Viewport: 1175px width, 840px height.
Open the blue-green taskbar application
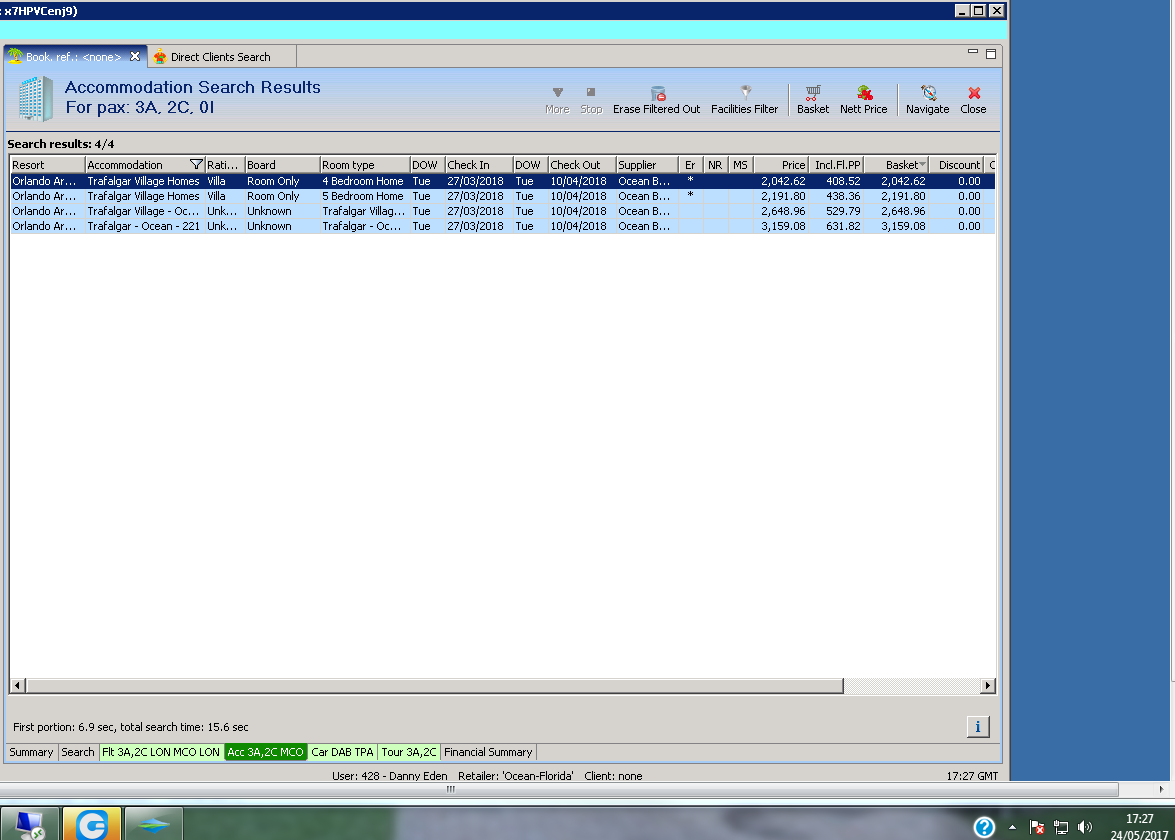[154, 825]
